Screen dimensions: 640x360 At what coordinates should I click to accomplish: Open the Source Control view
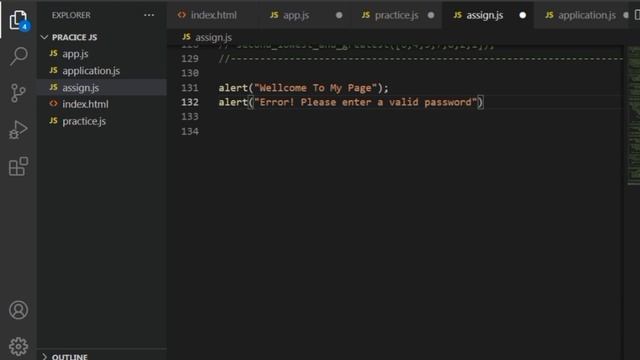[18, 93]
